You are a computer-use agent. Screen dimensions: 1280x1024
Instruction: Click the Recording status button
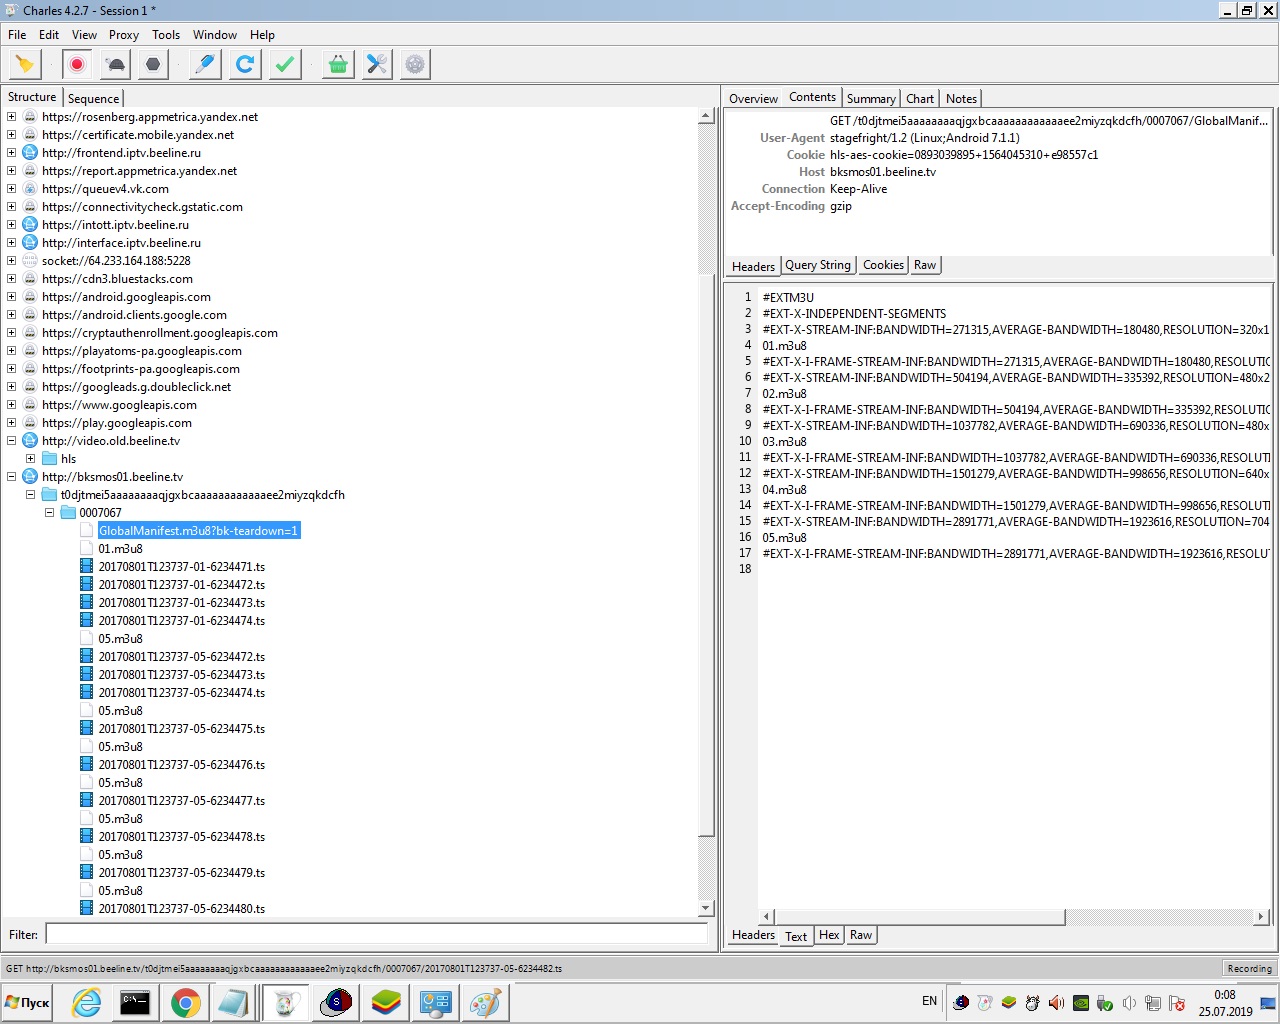click(x=1249, y=968)
